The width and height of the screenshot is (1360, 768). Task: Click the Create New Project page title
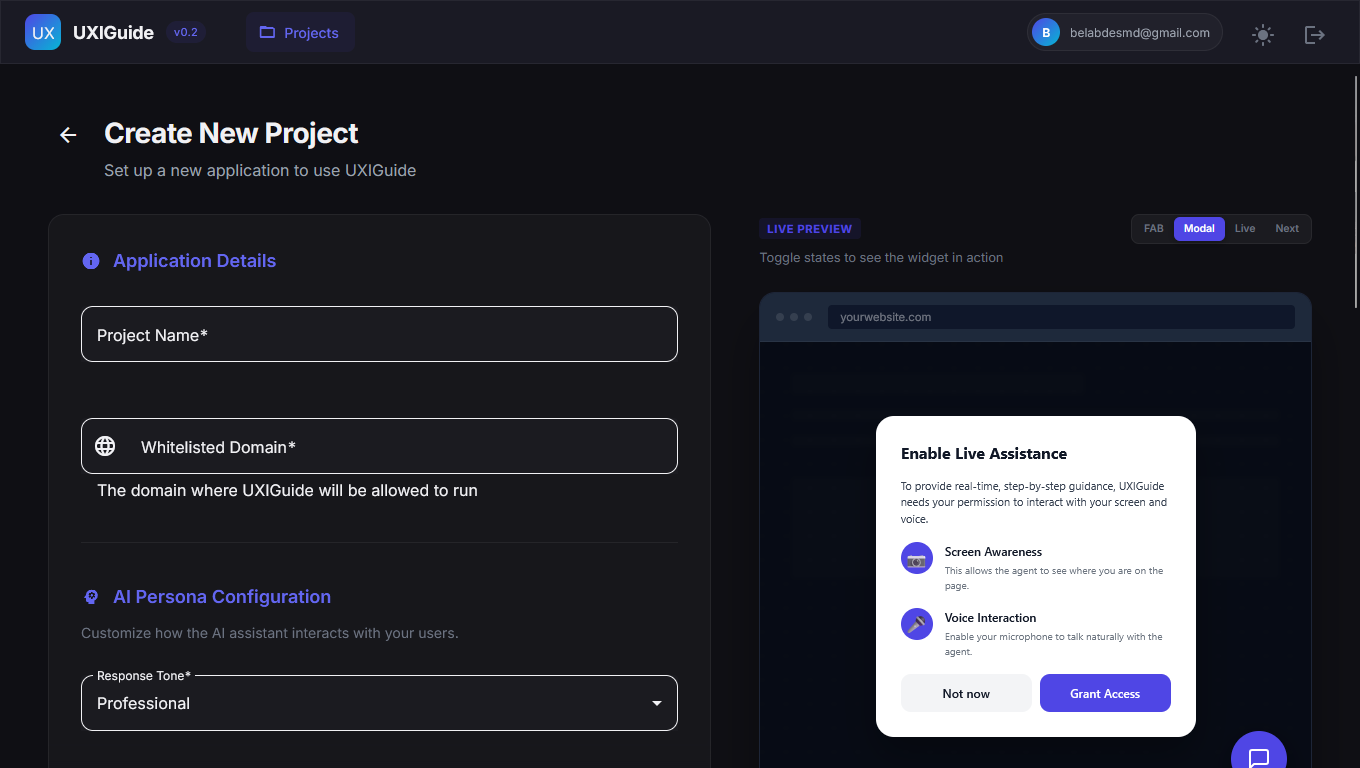click(231, 133)
